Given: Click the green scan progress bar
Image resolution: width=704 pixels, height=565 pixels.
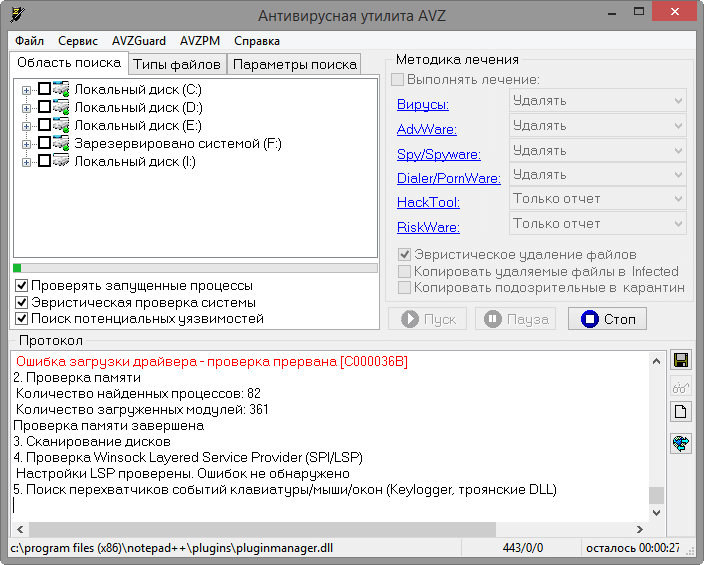Looking at the screenshot, I should click(195, 268).
